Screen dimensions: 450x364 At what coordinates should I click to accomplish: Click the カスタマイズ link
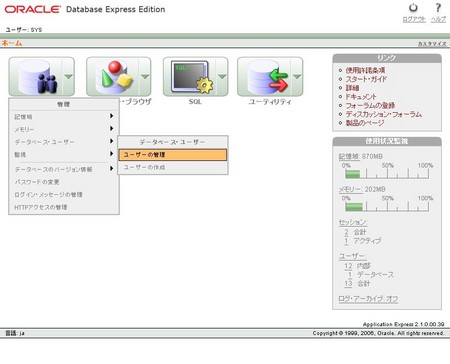[x=432, y=44]
